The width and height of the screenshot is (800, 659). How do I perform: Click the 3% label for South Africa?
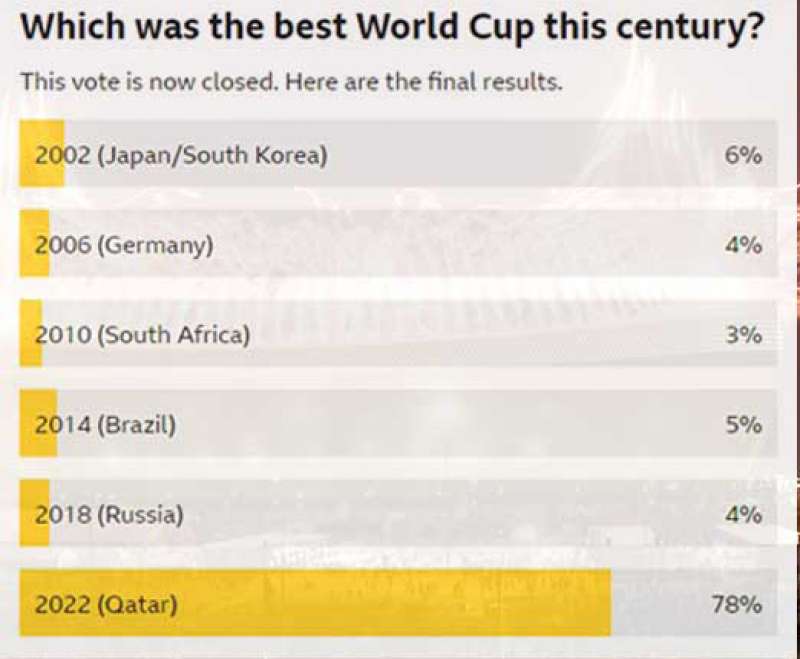click(x=744, y=336)
